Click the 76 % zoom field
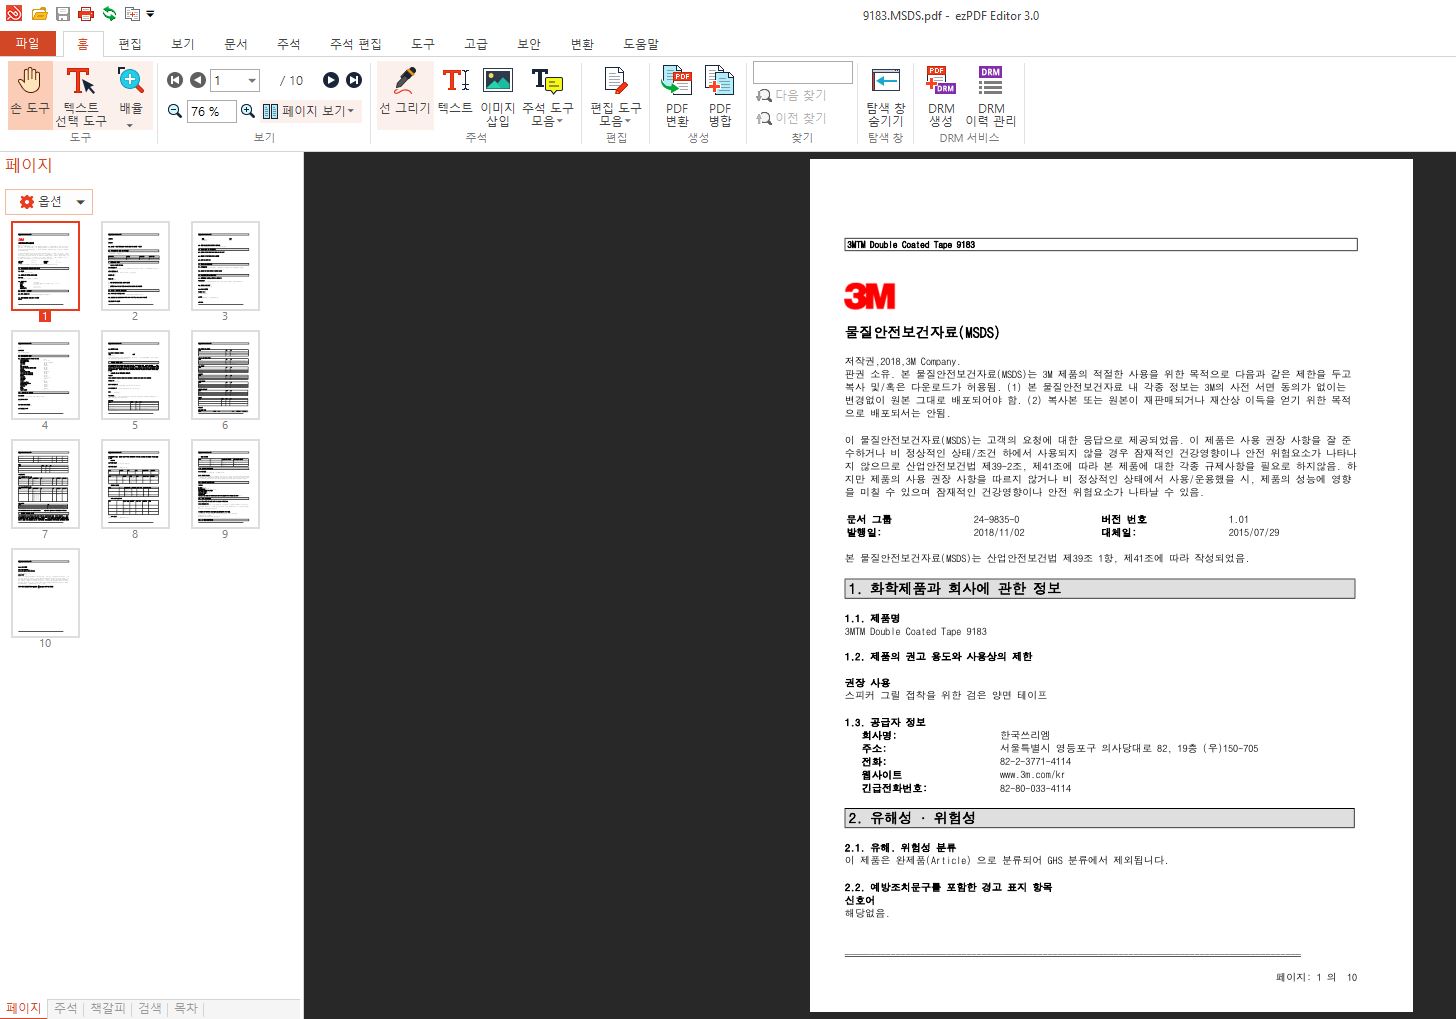Screen dimensions: 1456x1019 tap(211, 111)
